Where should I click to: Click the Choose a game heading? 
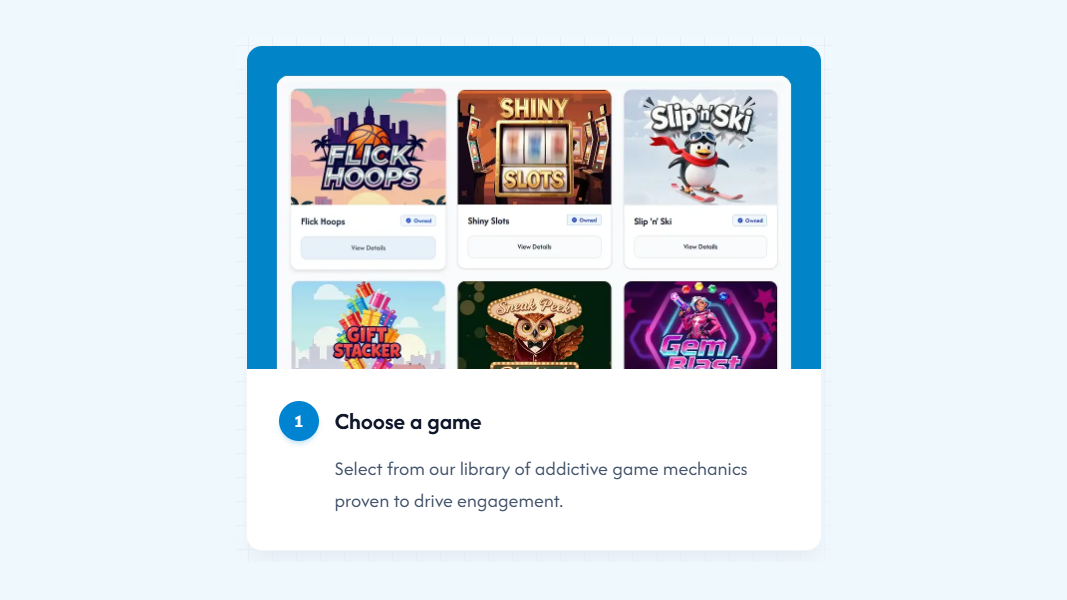[408, 422]
